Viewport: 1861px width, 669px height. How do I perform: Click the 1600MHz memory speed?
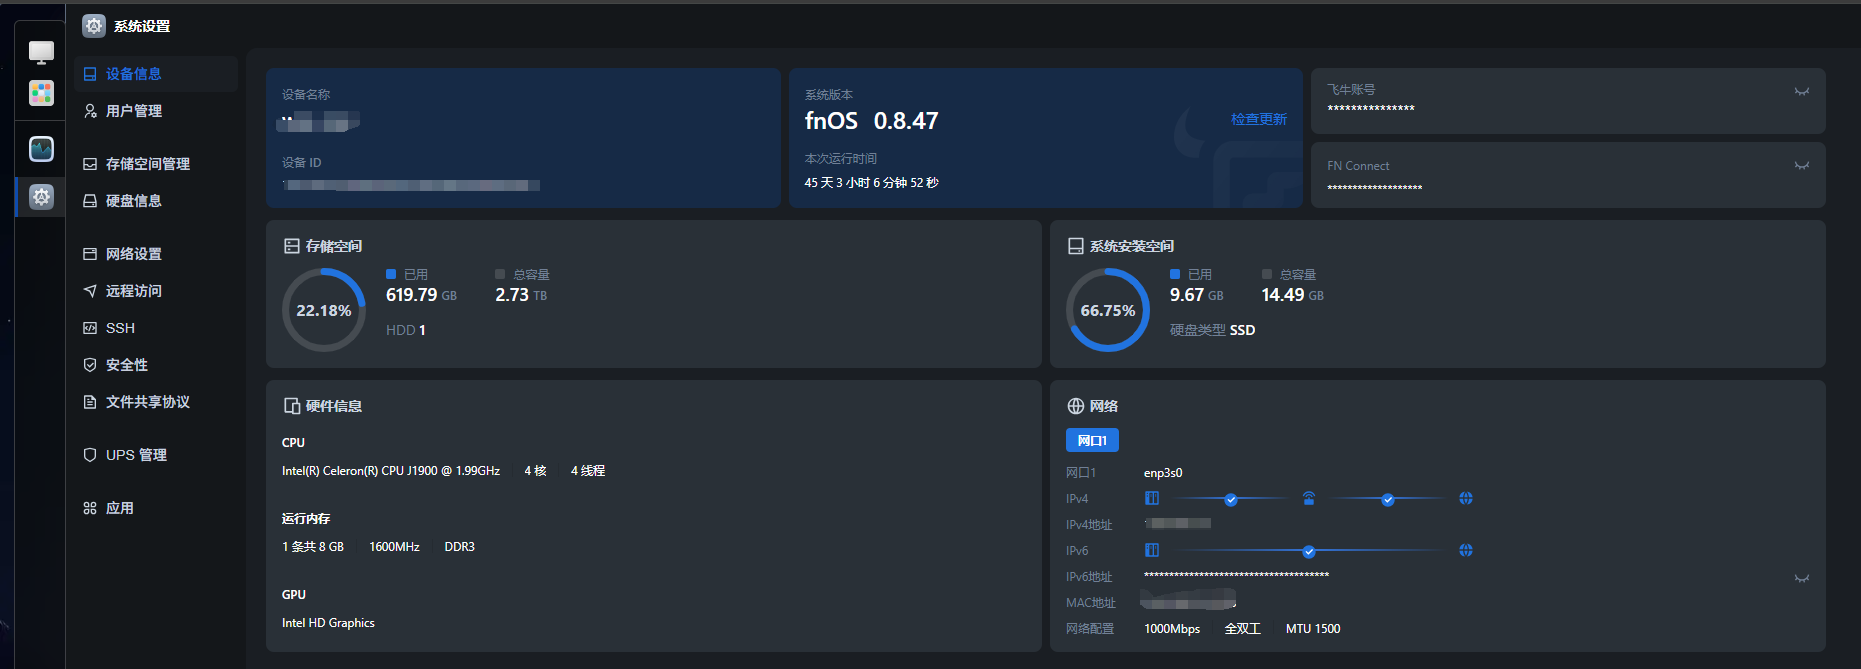click(x=394, y=547)
